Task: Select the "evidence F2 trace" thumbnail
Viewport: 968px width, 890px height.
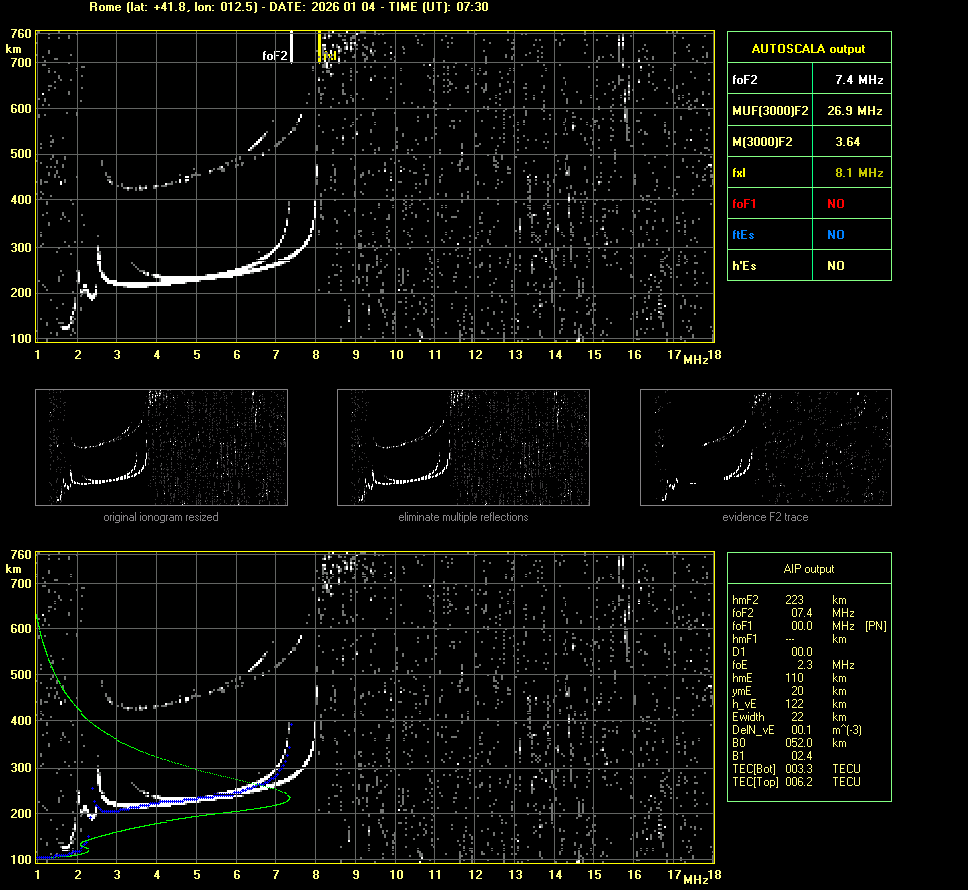Action: [x=765, y=447]
